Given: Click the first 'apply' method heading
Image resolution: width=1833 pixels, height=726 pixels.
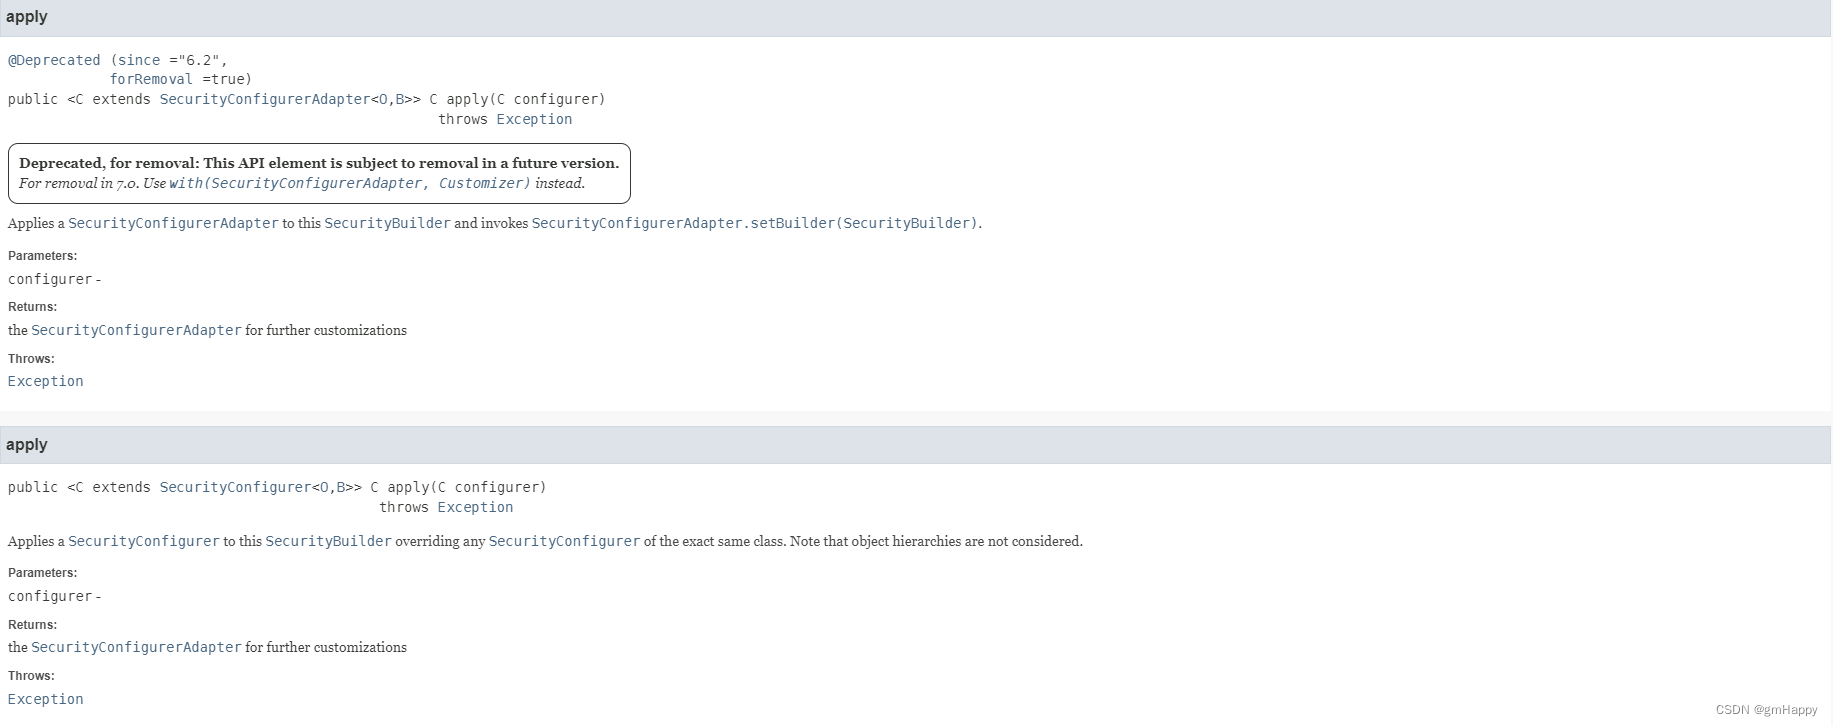Looking at the screenshot, I should [x=27, y=17].
